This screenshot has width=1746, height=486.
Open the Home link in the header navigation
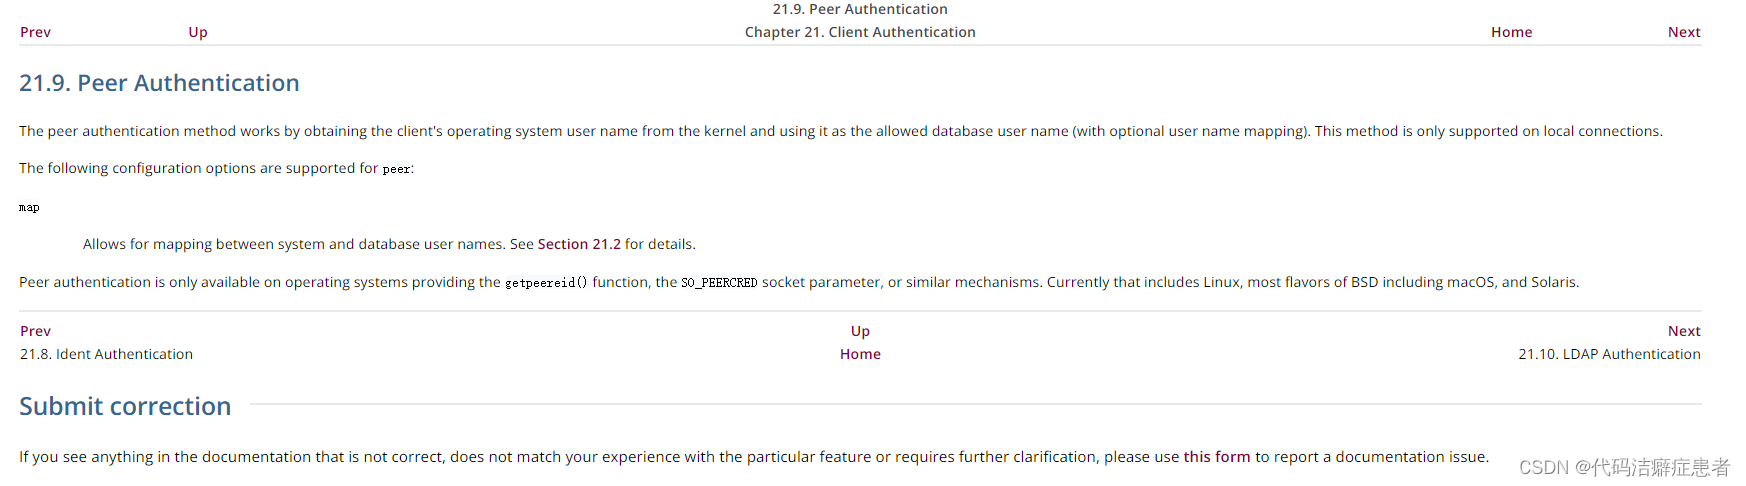pos(1511,32)
